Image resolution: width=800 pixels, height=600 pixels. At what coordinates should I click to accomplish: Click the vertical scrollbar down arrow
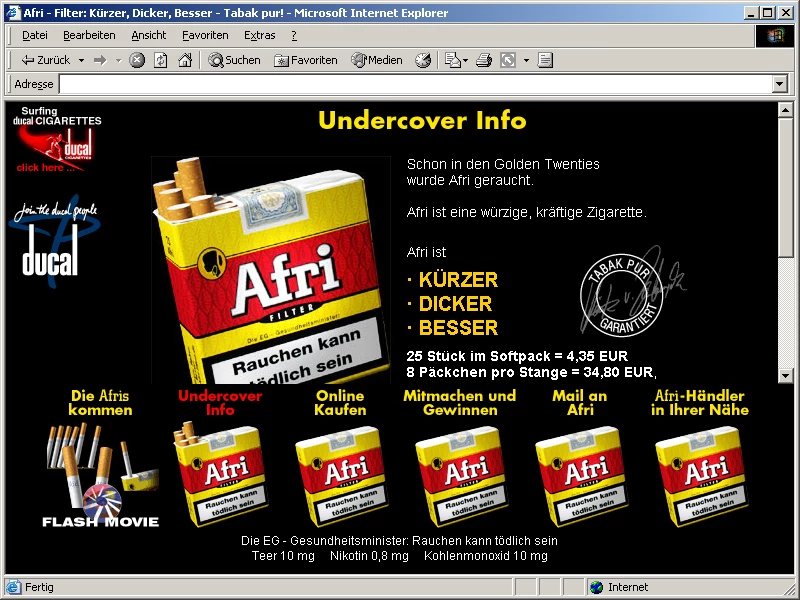tap(787, 376)
